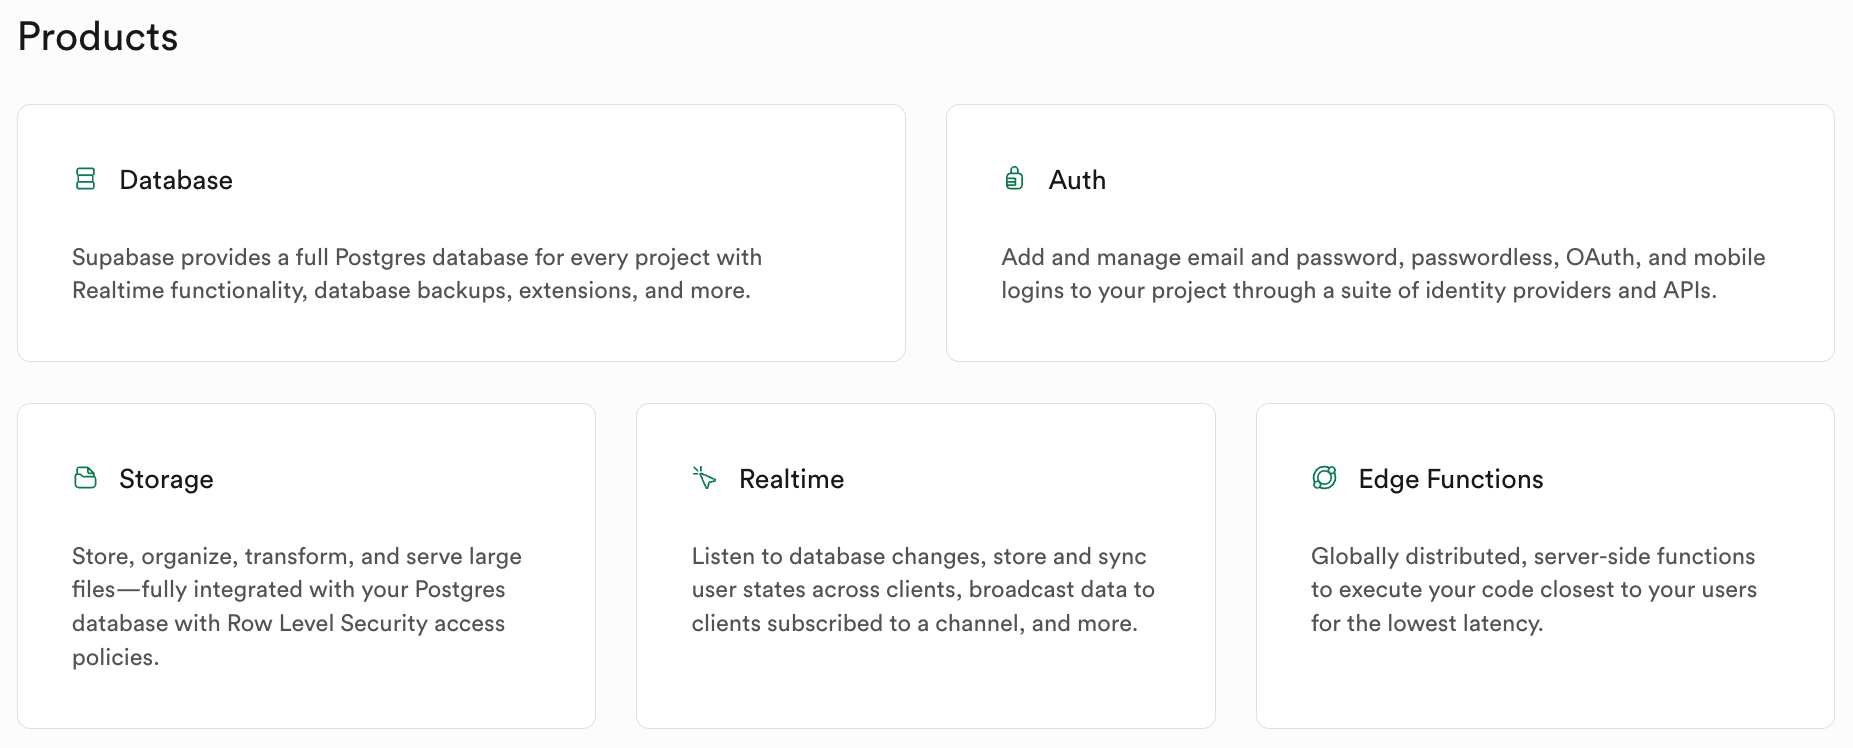
Task: Open the Database product title
Action: (x=176, y=180)
